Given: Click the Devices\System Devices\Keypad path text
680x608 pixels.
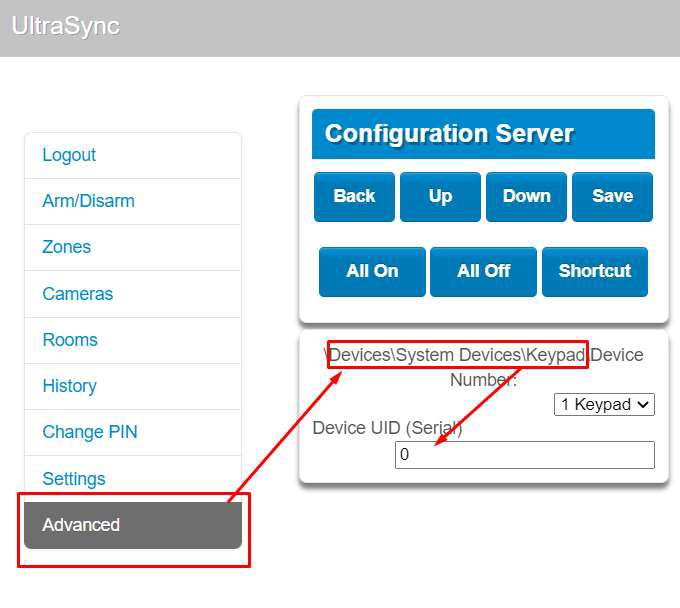Looking at the screenshot, I should pyautogui.click(x=457, y=355).
